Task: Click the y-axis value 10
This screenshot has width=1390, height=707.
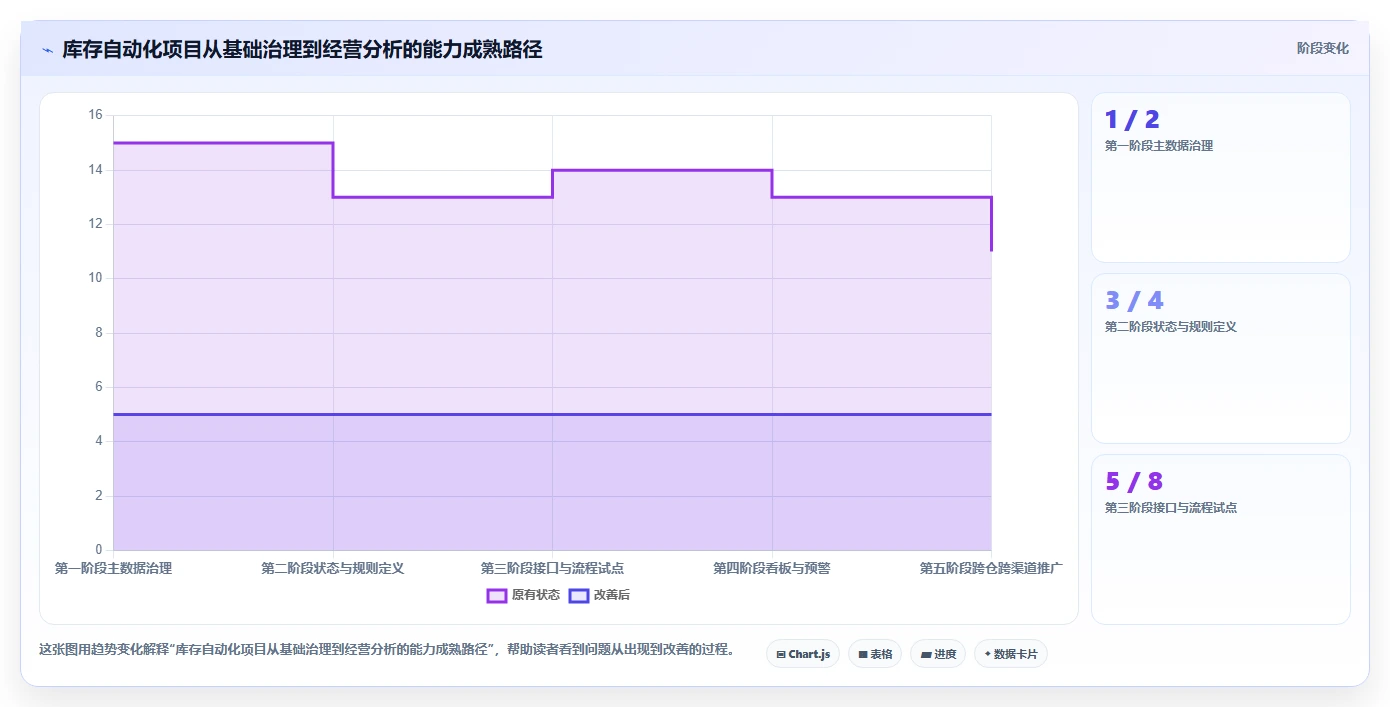Action: click(96, 278)
